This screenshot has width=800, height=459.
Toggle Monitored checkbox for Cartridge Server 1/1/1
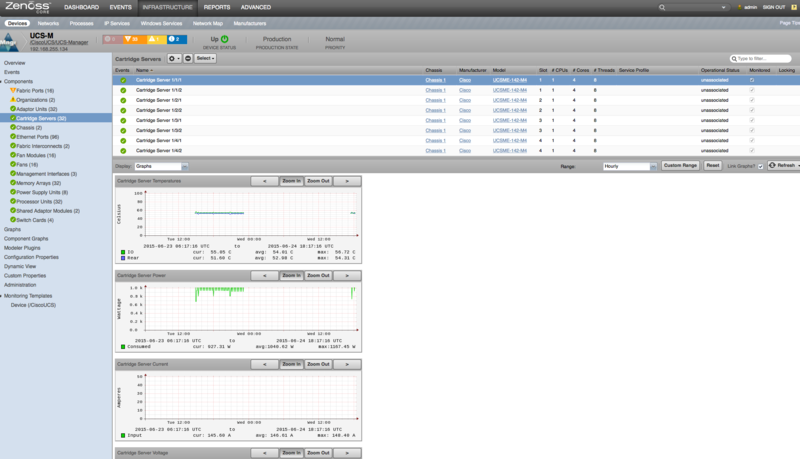(752, 80)
